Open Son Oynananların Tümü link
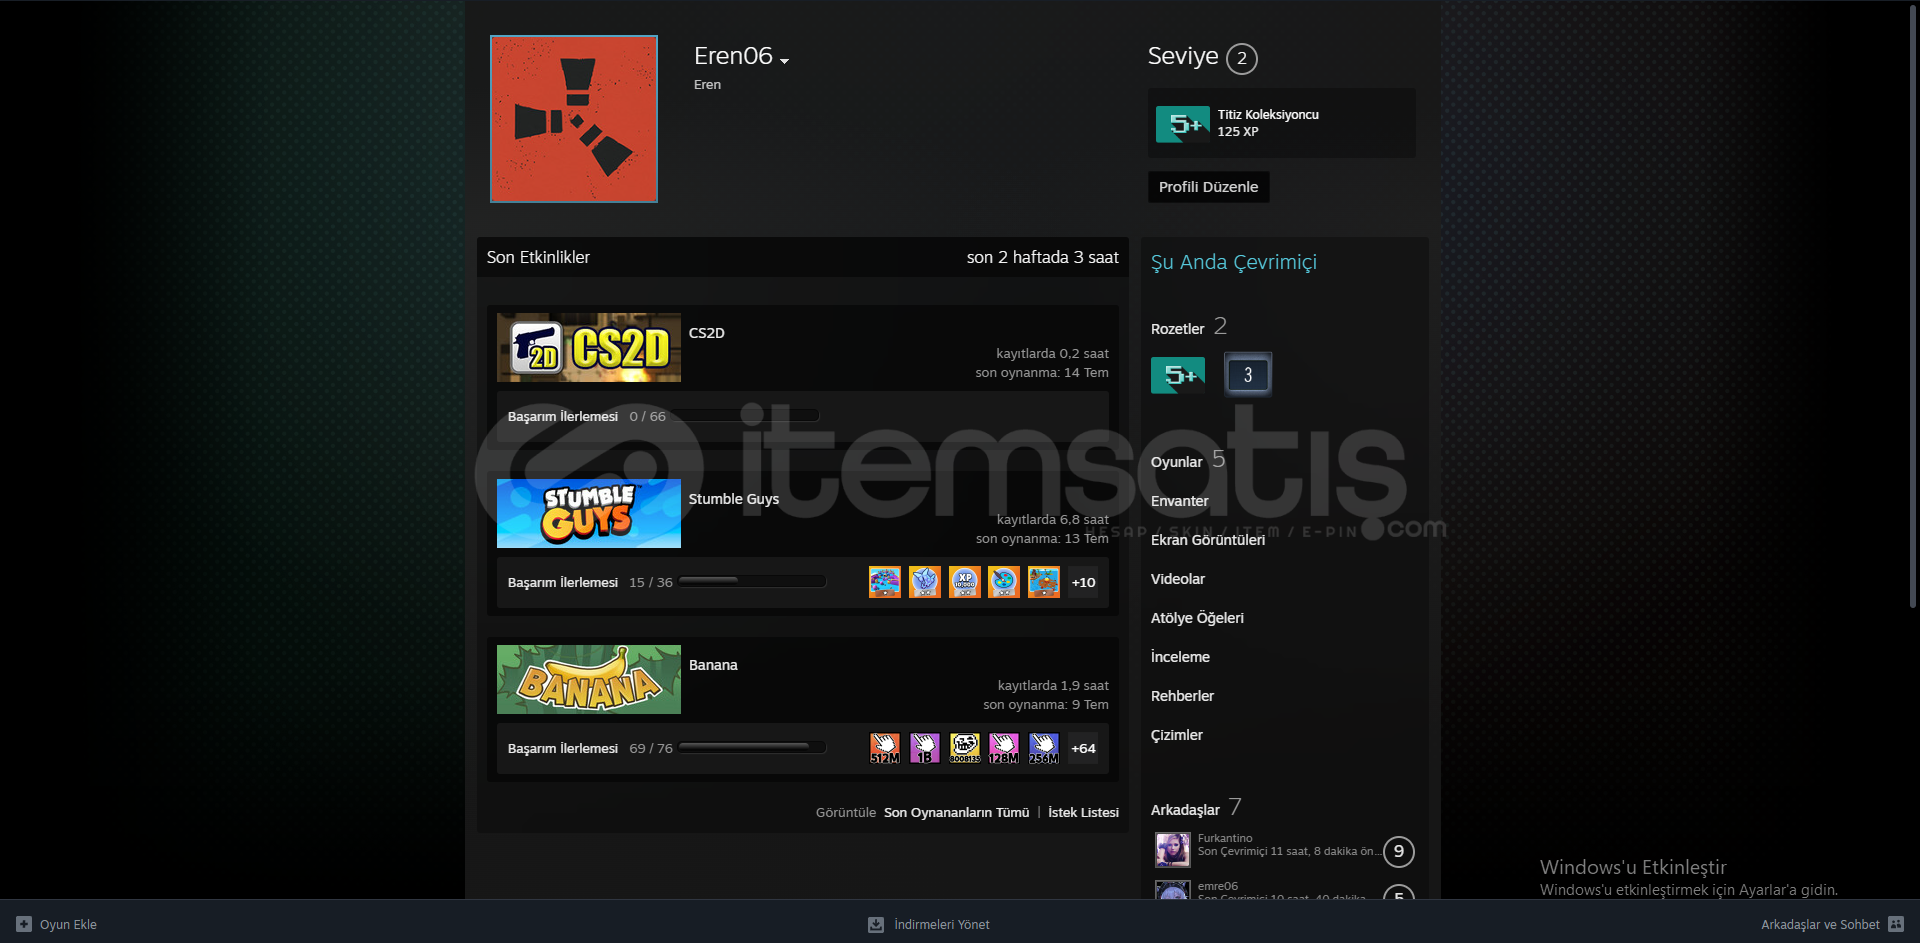1920x943 pixels. point(956,813)
